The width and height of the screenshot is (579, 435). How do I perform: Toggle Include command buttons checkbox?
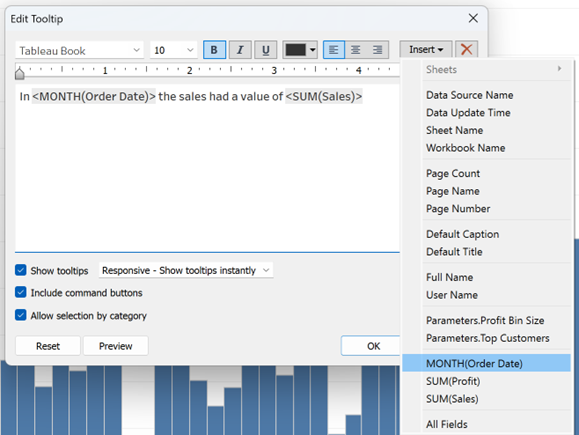(21, 292)
